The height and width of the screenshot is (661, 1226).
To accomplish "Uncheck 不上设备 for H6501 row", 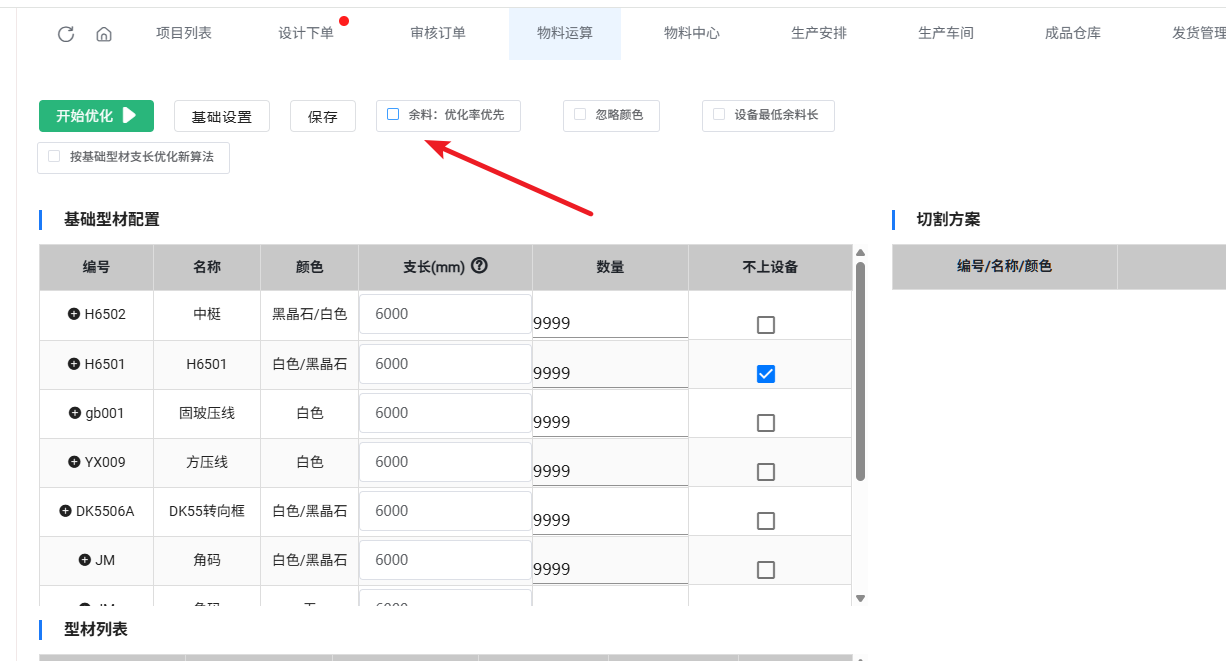I will click(x=766, y=374).
